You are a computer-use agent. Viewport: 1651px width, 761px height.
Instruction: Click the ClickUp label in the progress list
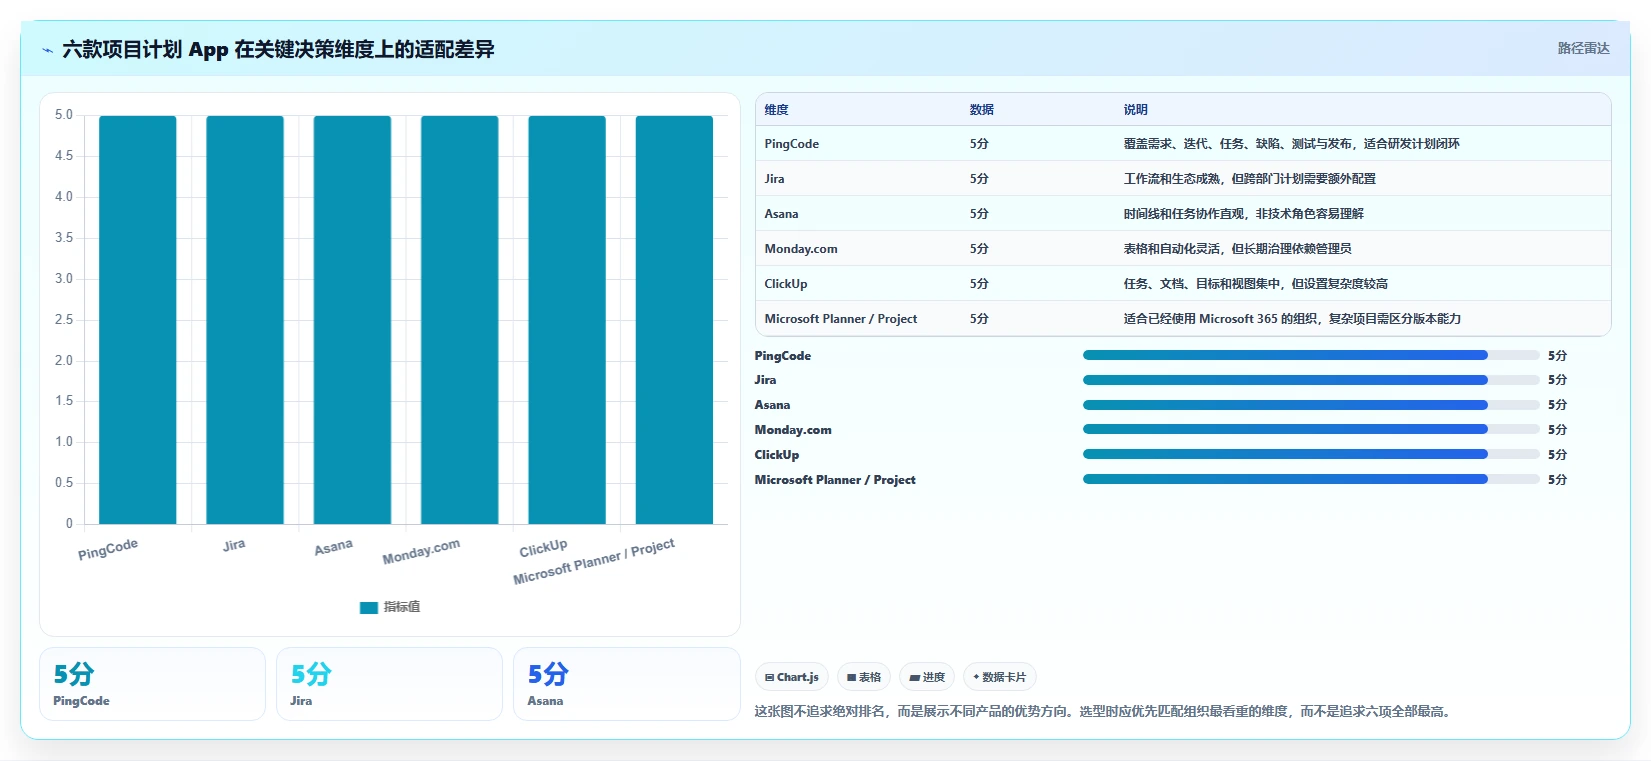tap(777, 455)
